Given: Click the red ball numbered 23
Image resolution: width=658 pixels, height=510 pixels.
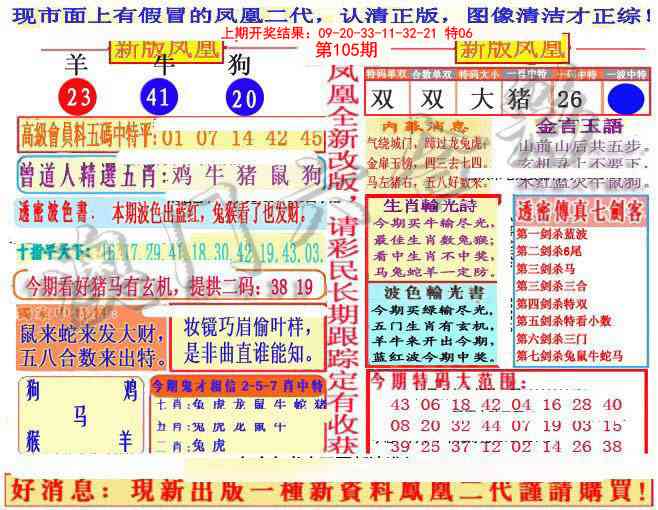Looking at the screenshot, I should [x=78, y=97].
